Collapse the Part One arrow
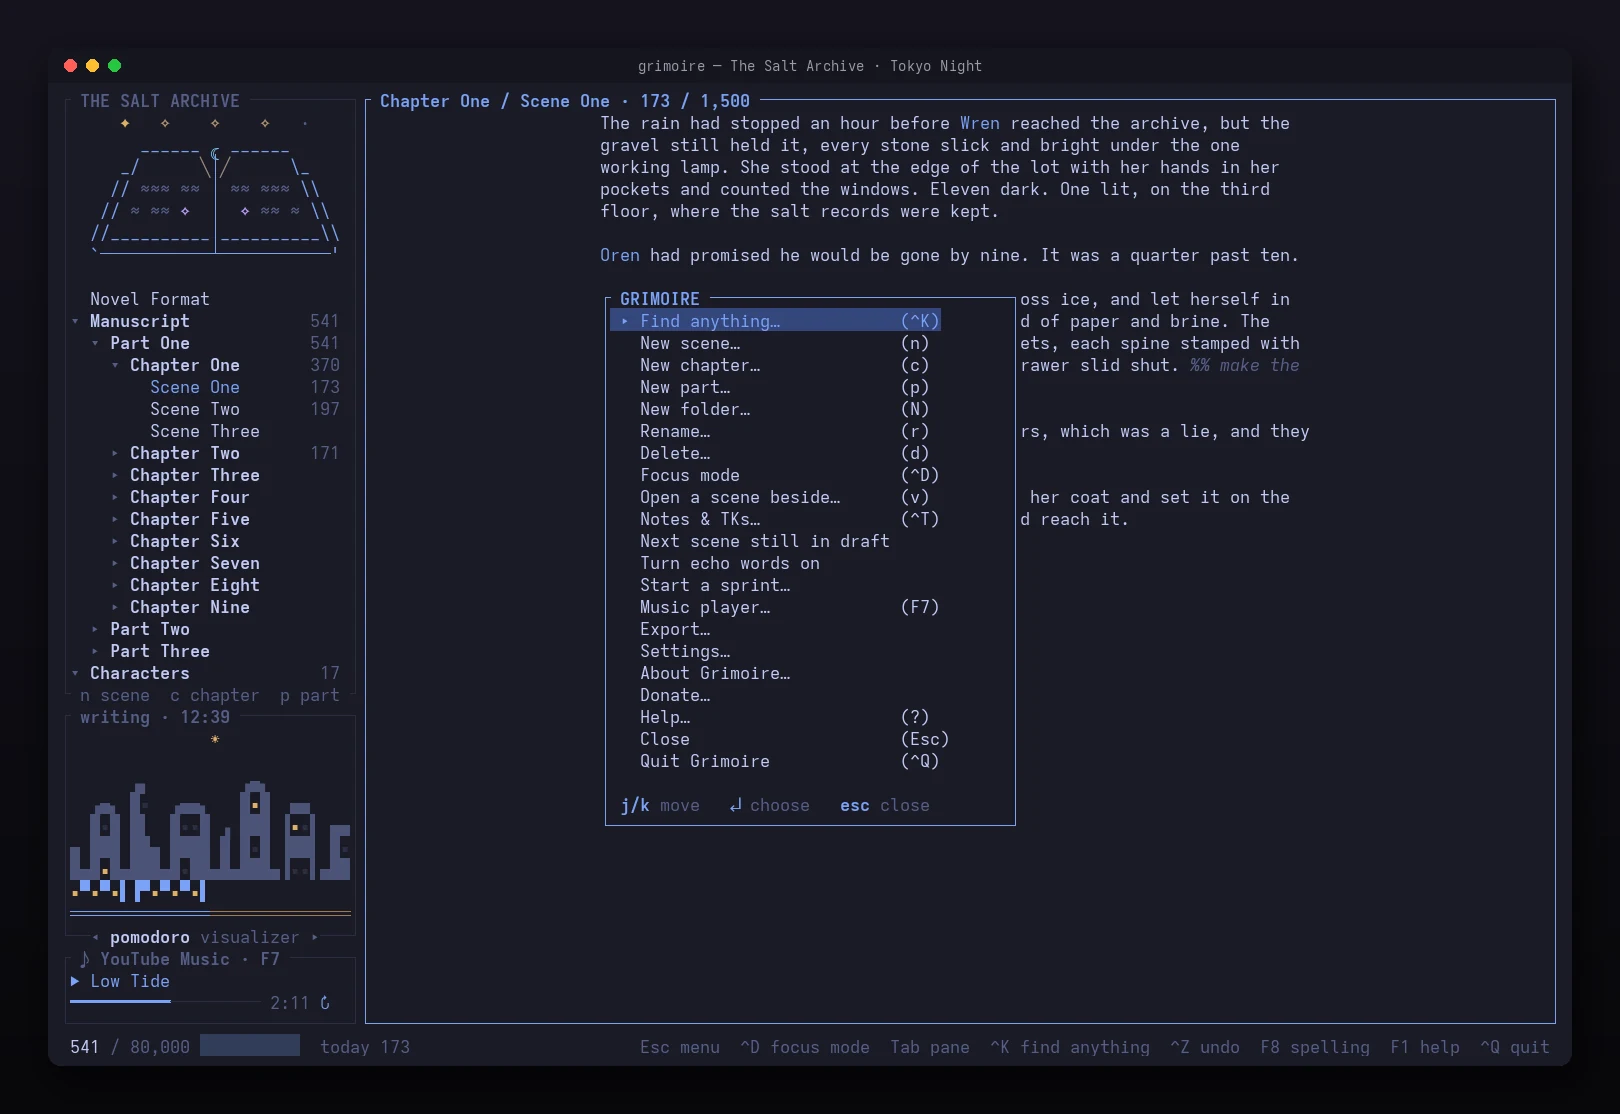Screen dimensions: 1620x1114 coord(95,343)
